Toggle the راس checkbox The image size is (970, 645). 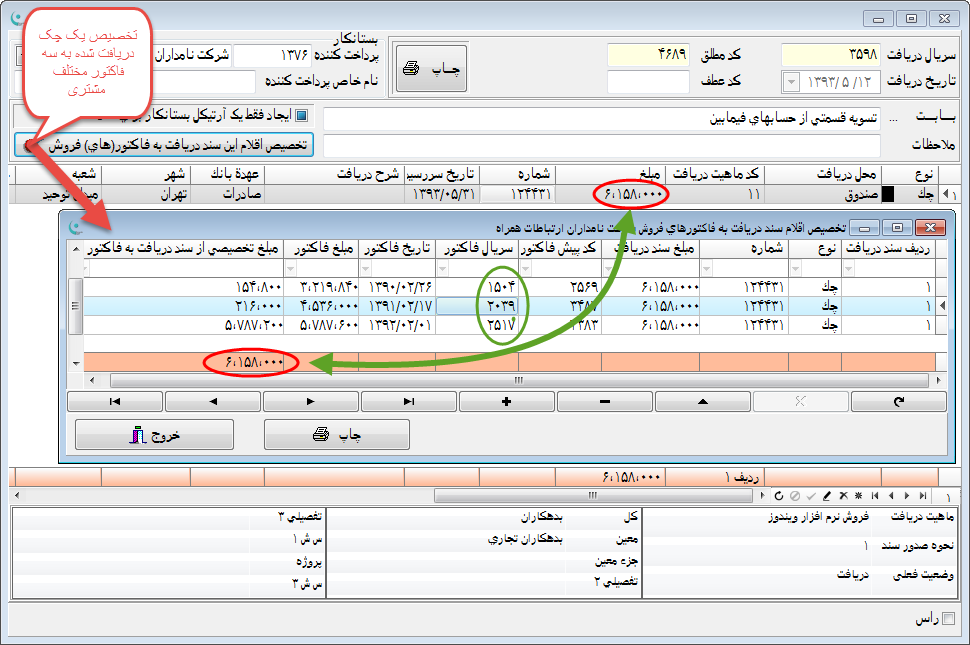click(949, 620)
